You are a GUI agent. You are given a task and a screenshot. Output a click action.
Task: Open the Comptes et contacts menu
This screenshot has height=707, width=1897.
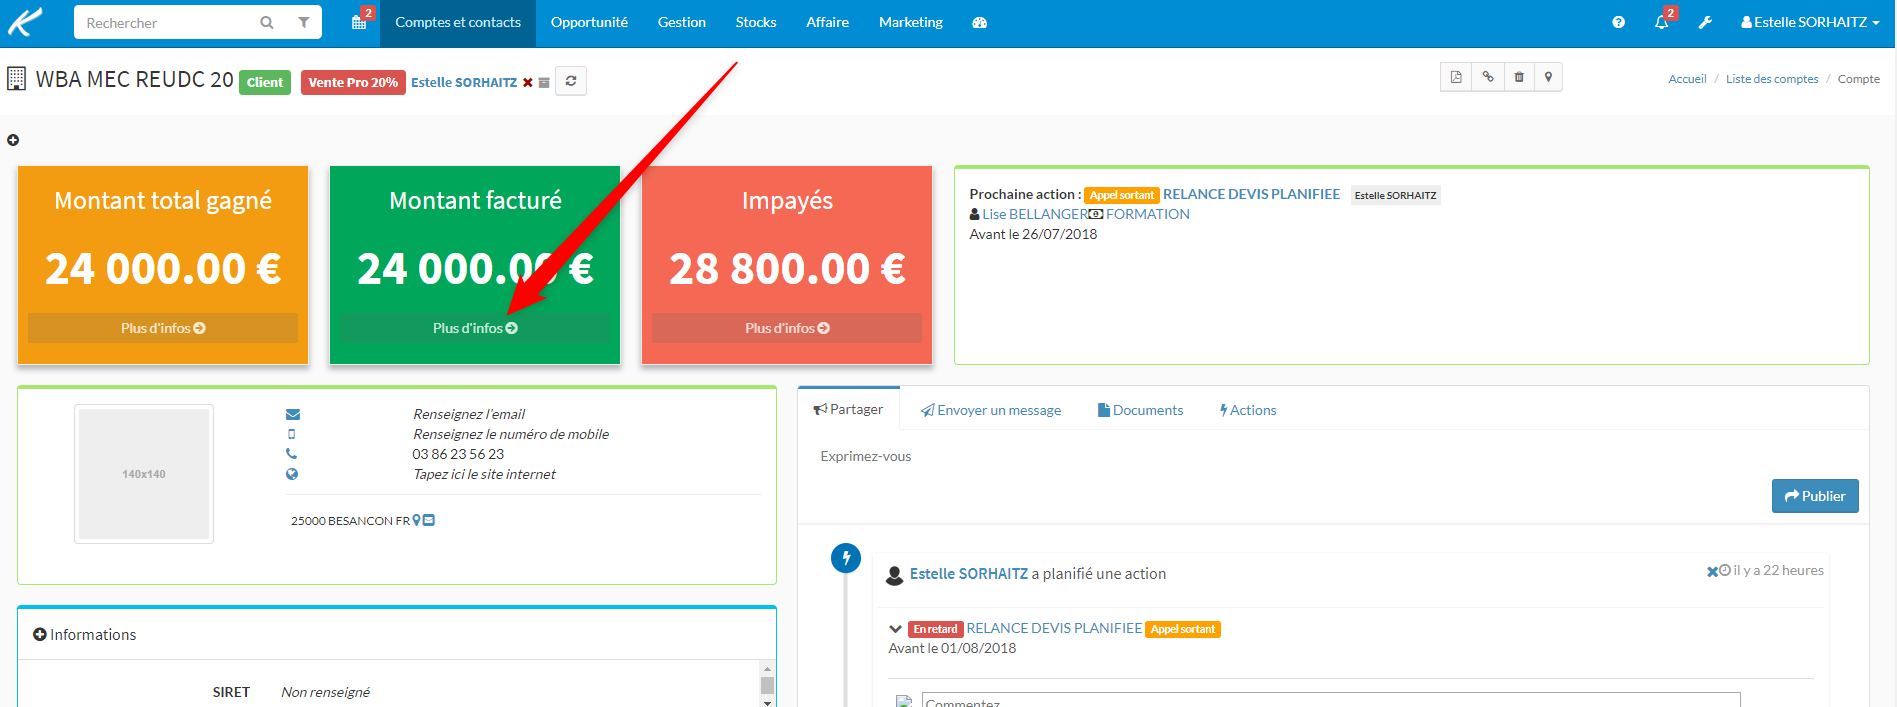pos(458,22)
